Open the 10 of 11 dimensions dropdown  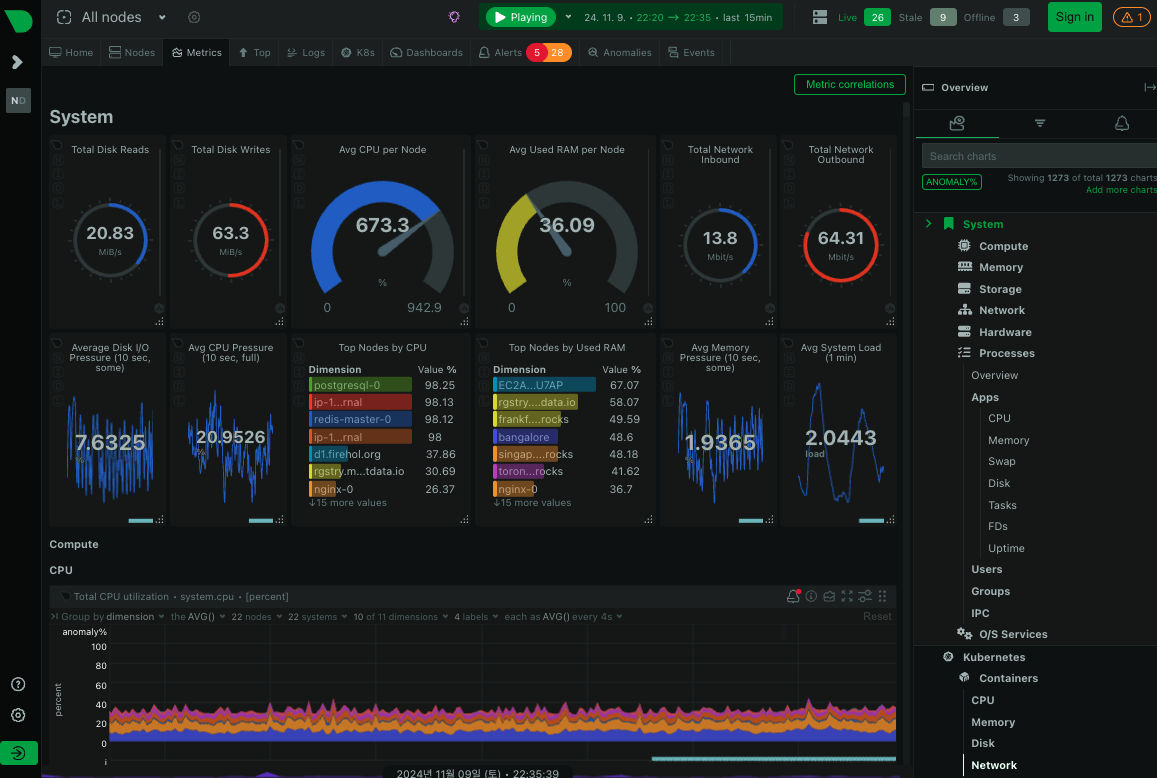tap(401, 616)
